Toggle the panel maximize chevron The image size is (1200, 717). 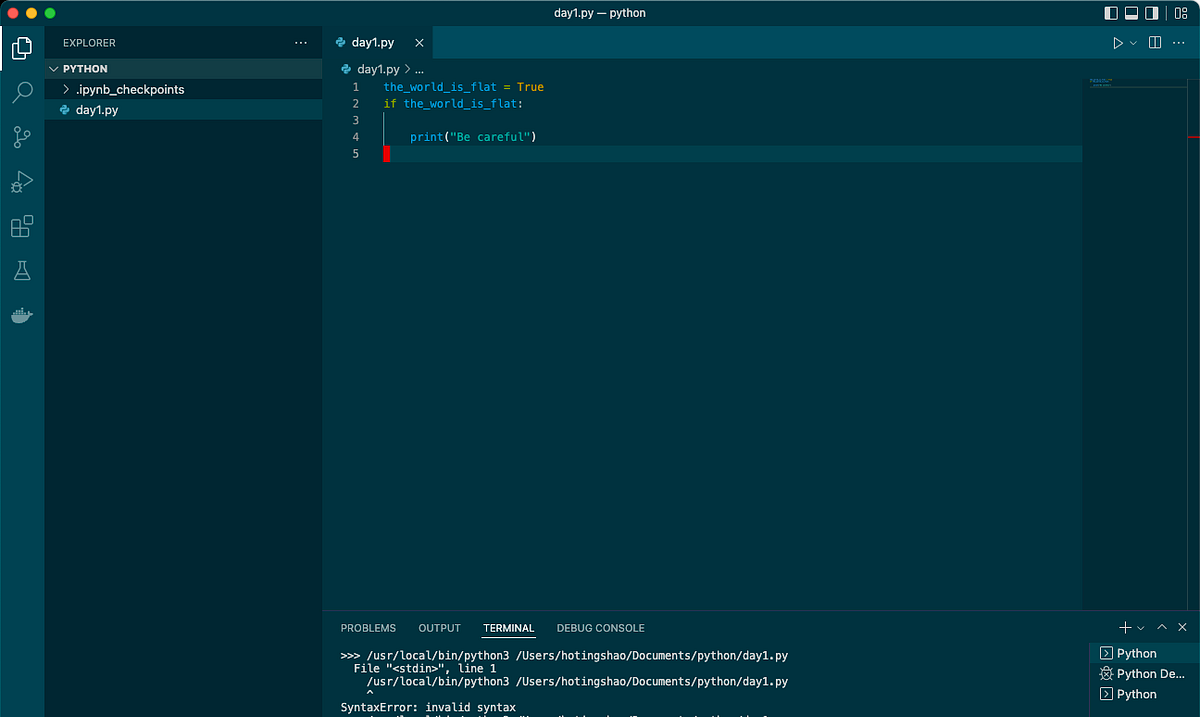pos(1162,627)
